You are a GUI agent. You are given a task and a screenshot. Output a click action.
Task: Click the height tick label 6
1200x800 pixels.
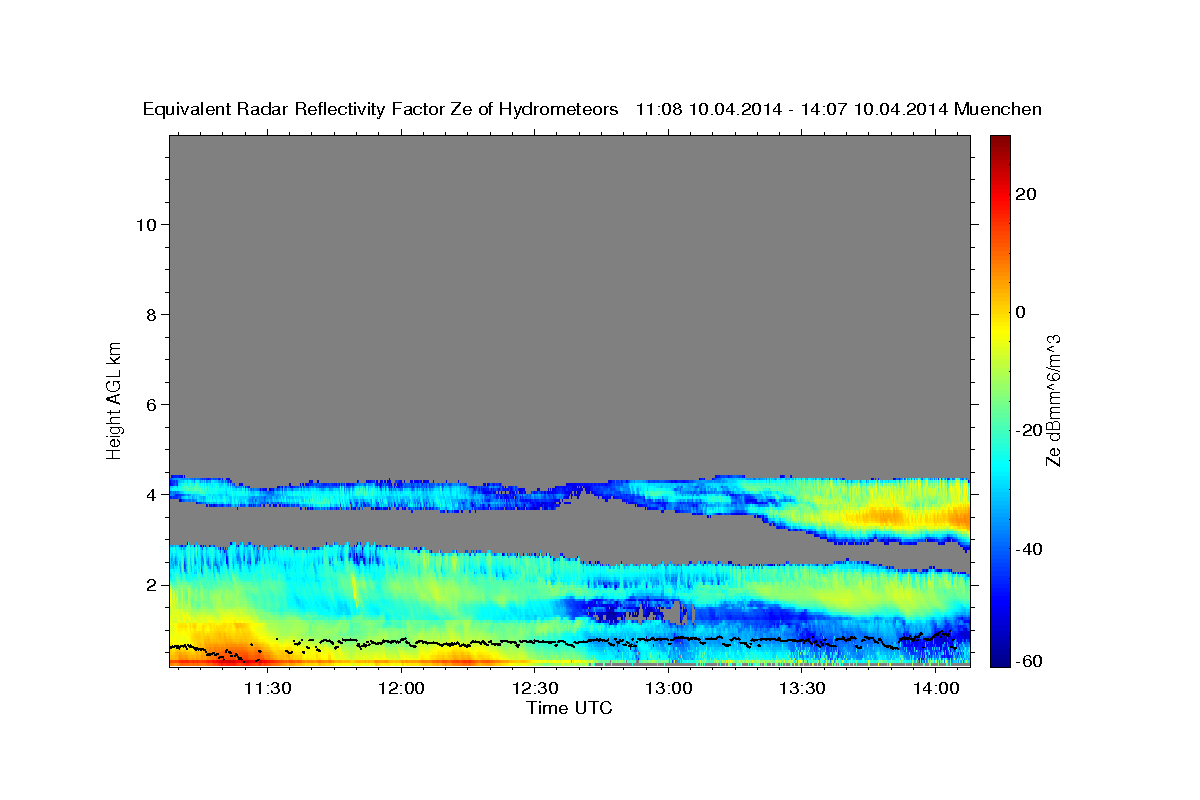click(x=151, y=404)
